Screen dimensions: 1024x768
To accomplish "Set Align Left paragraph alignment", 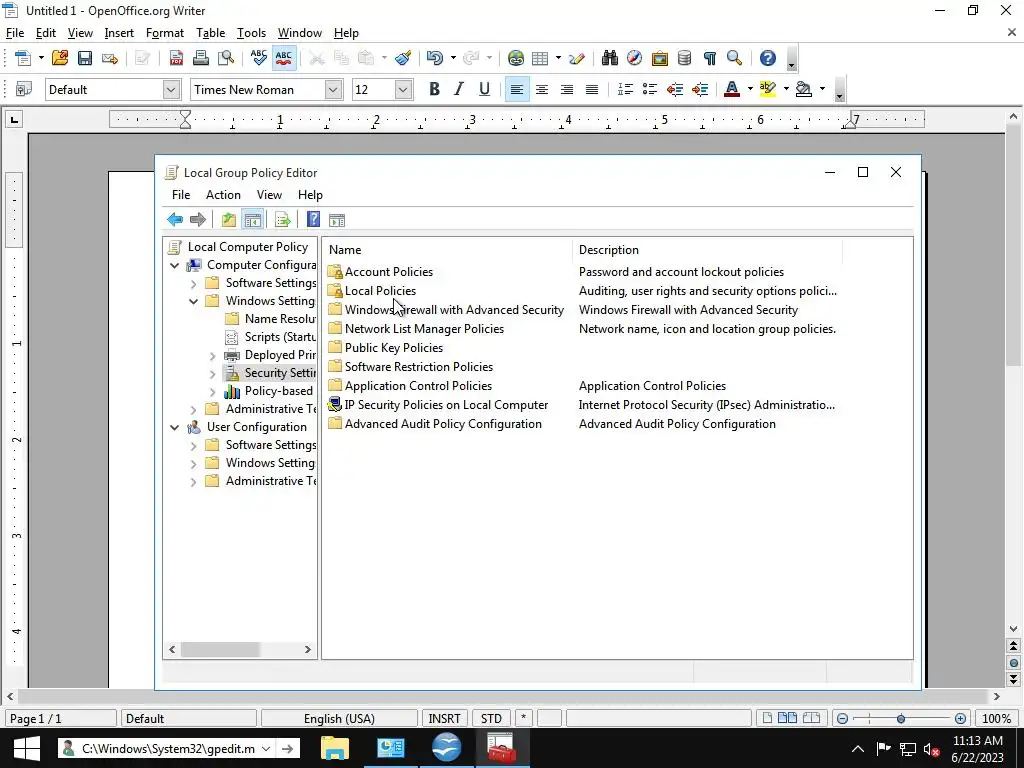I will pos(517,89).
